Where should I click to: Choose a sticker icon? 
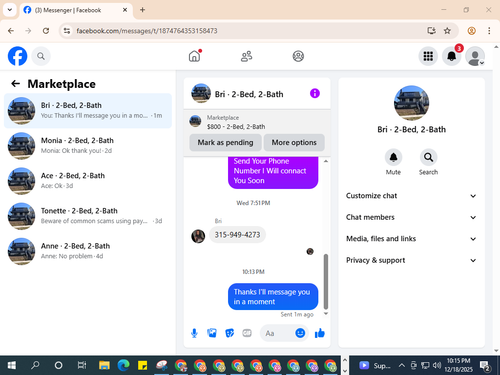click(229, 333)
